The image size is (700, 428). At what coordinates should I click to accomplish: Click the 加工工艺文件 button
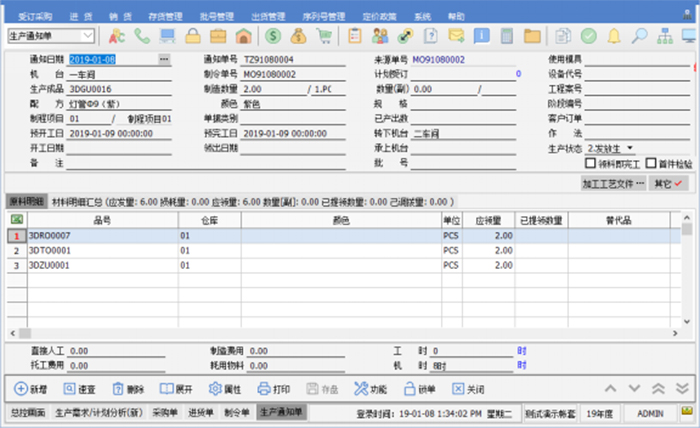tap(613, 184)
